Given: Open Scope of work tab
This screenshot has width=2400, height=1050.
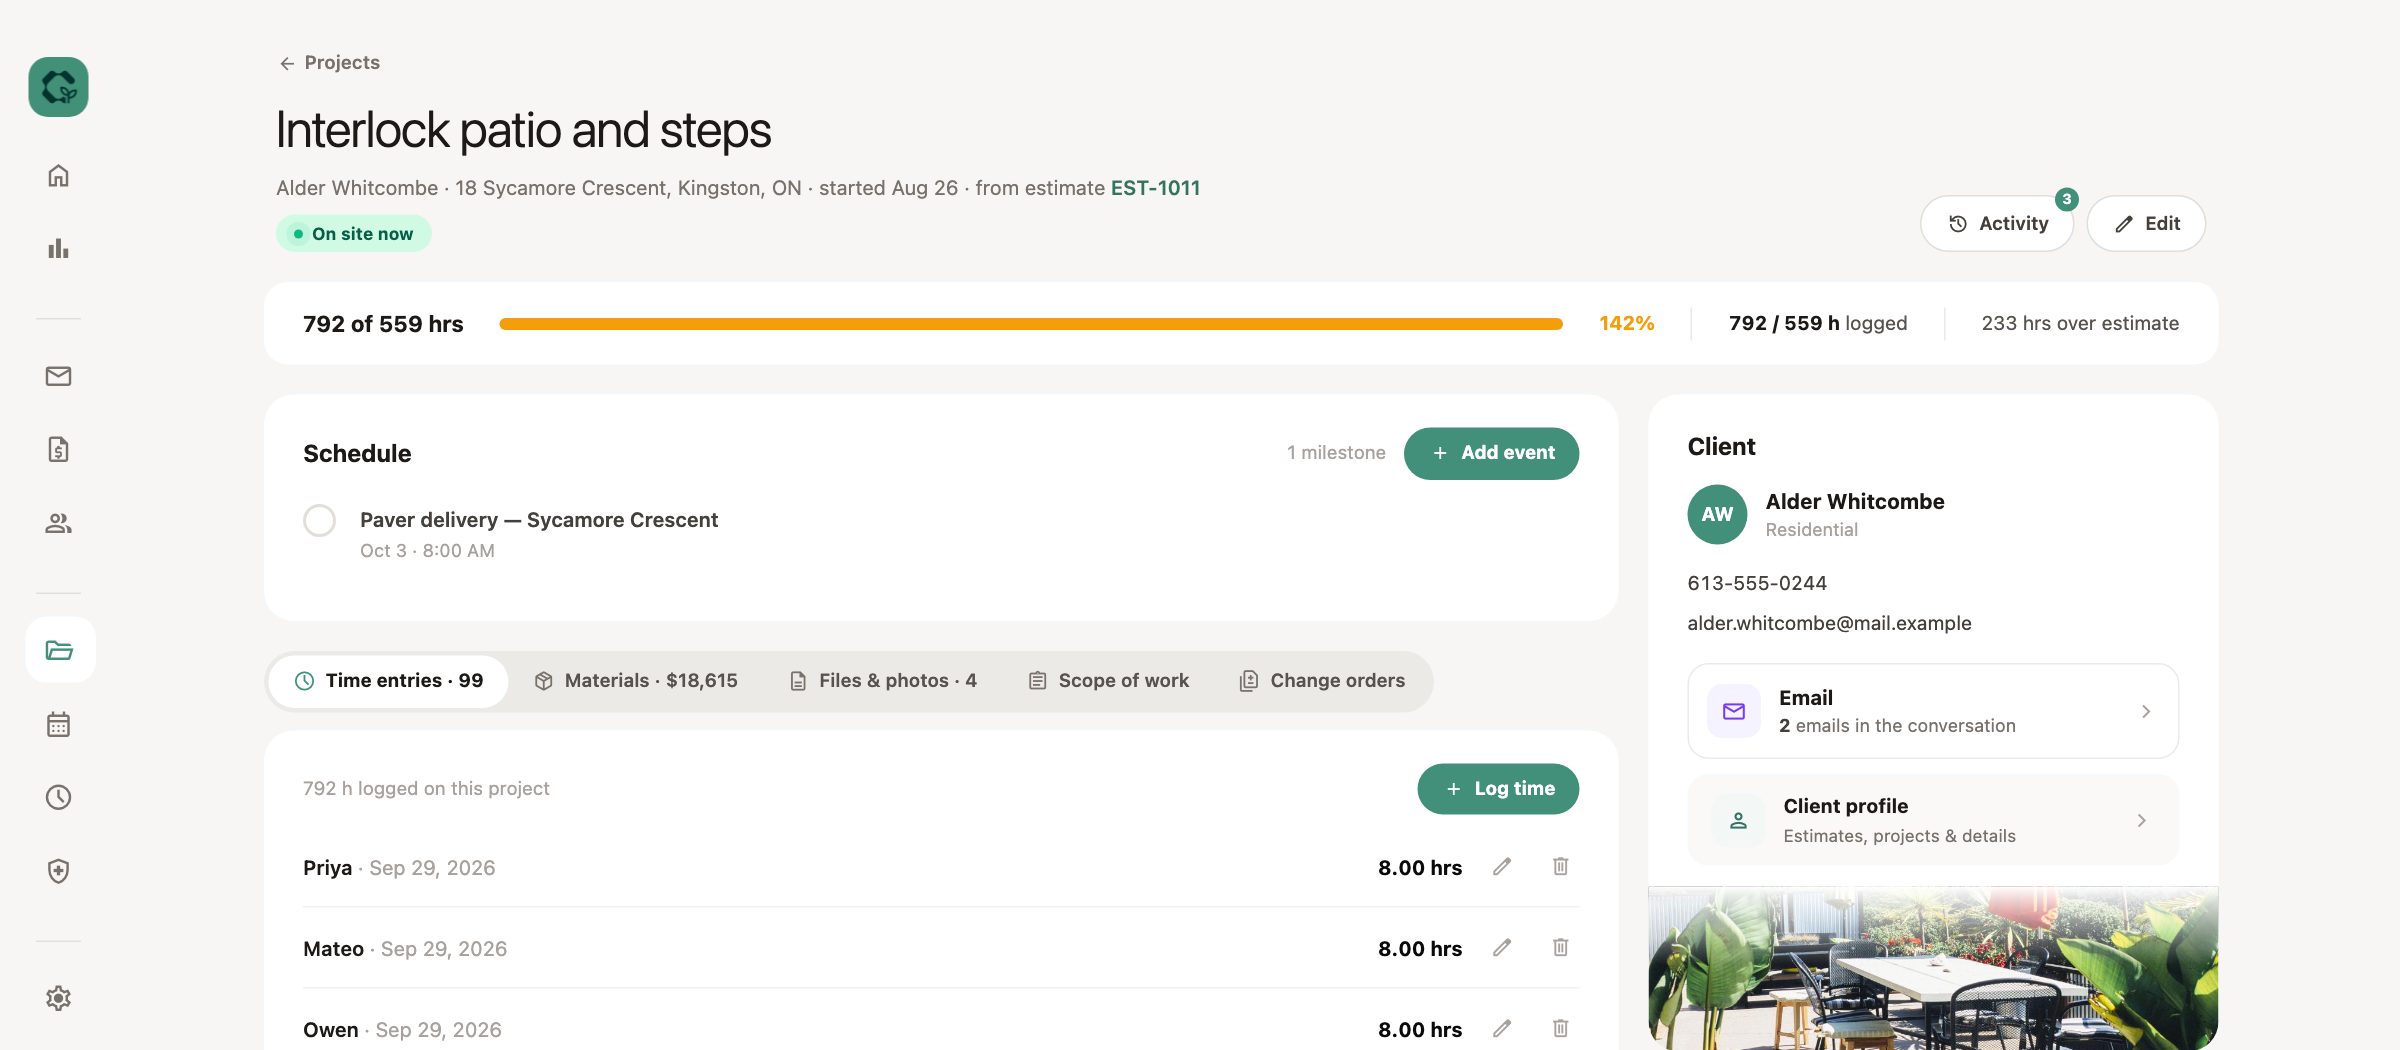Looking at the screenshot, I should (1108, 681).
